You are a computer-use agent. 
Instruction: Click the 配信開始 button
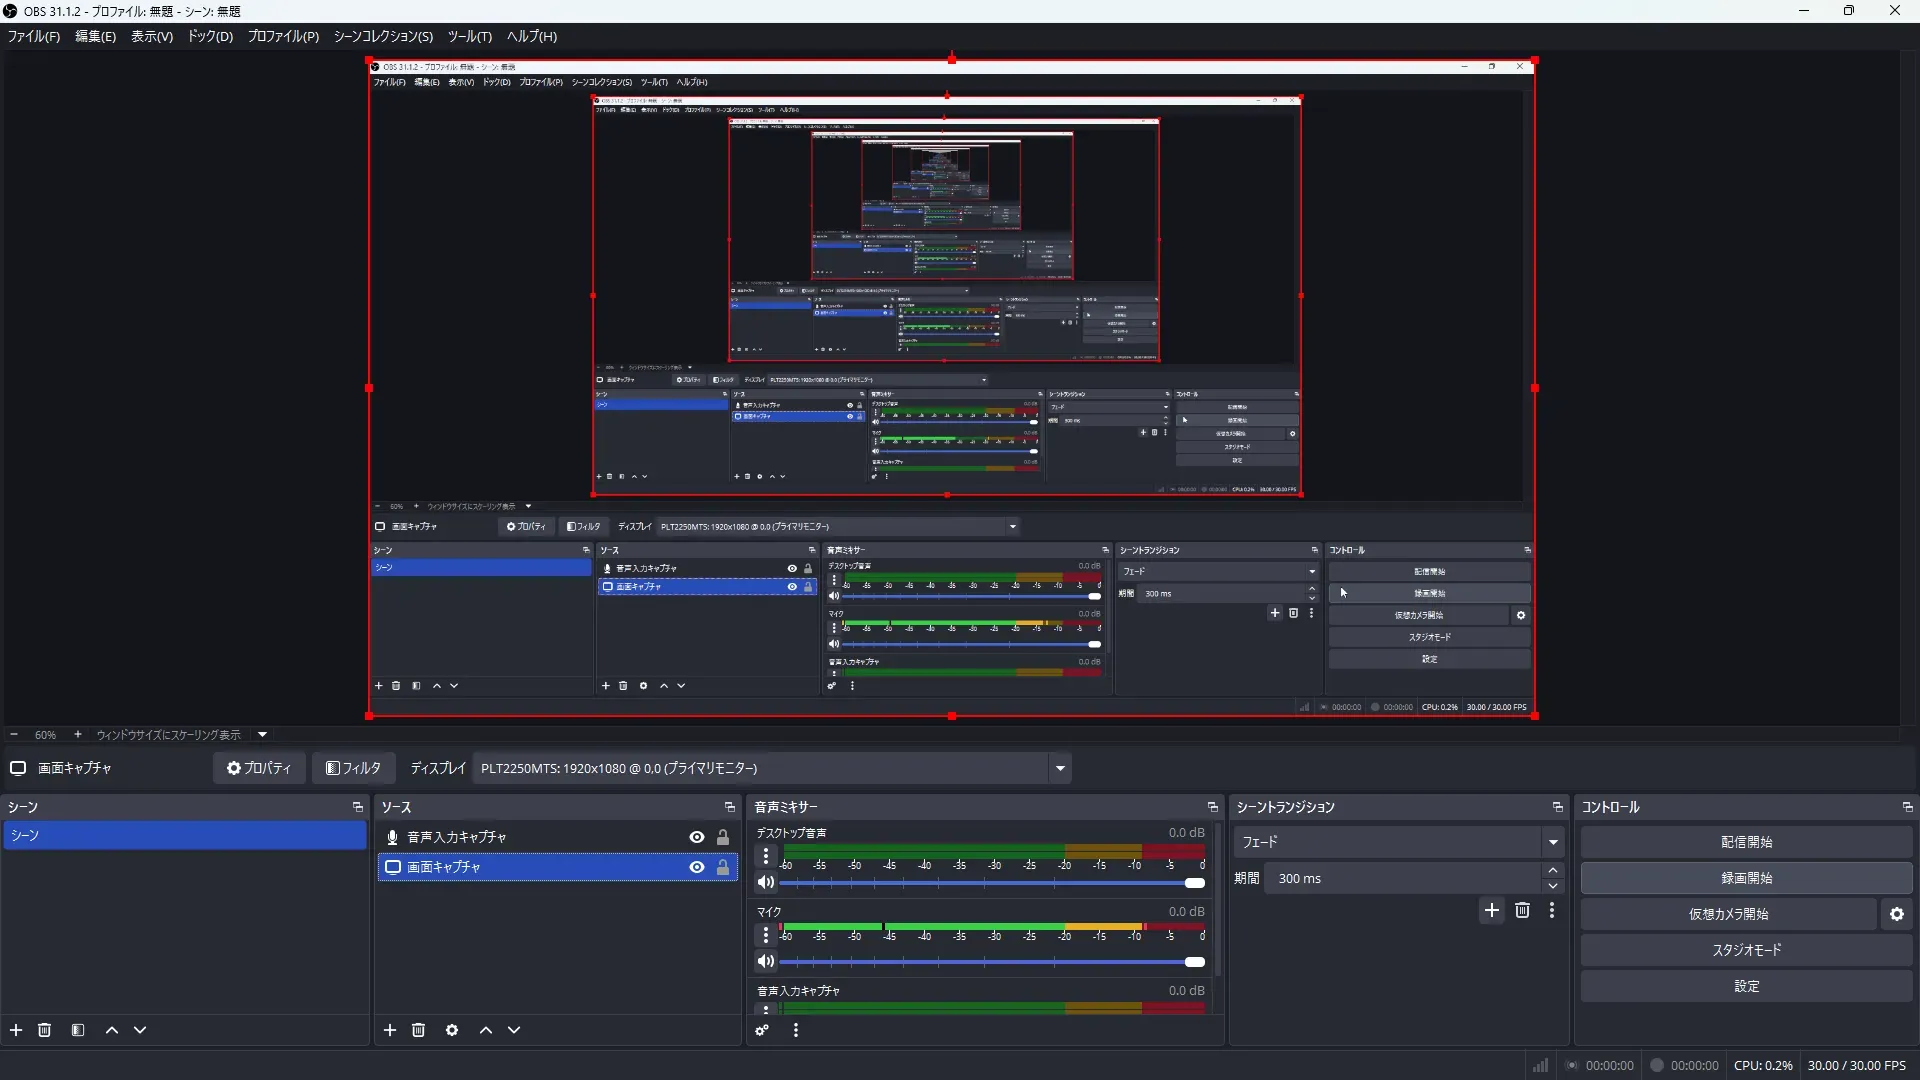click(1746, 842)
